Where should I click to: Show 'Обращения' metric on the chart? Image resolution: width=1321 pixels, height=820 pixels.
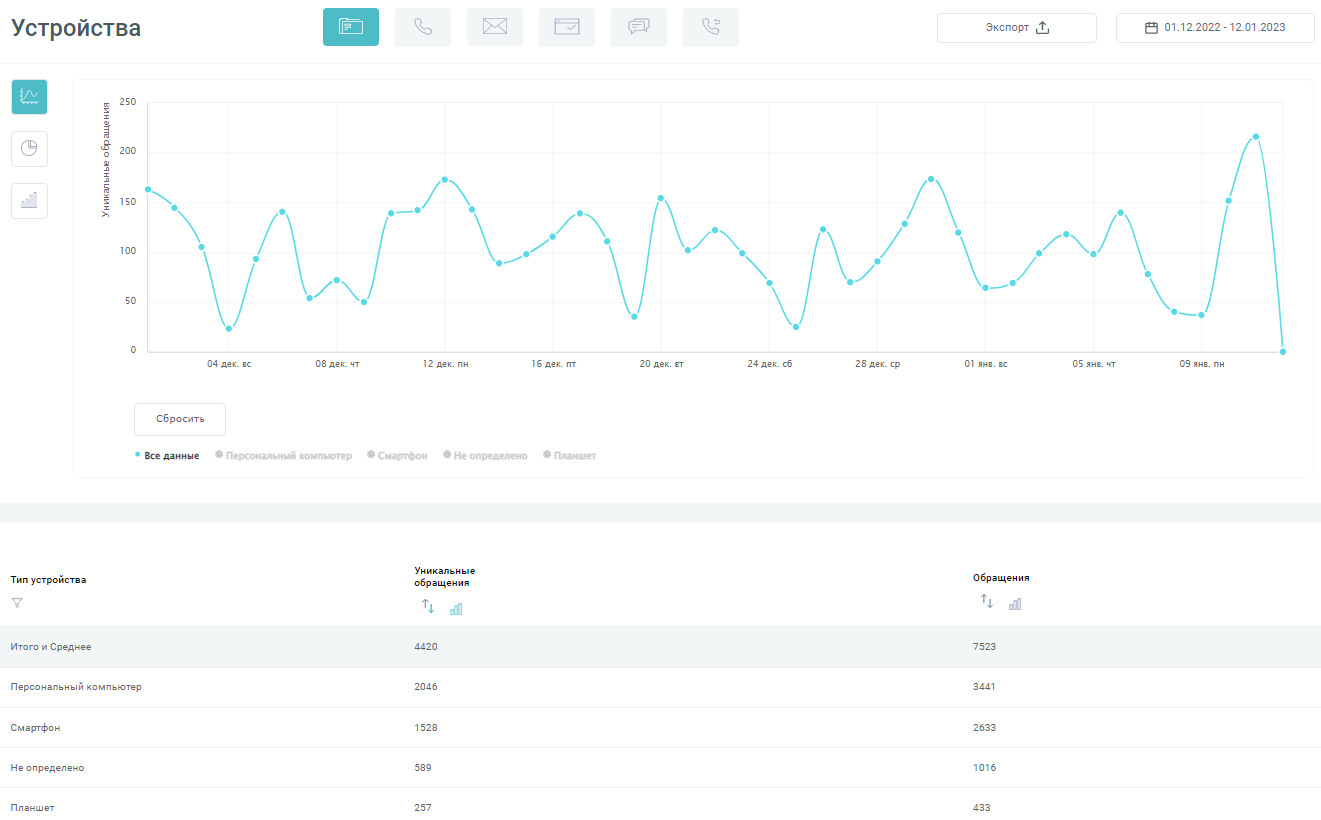(x=1015, y=604)
